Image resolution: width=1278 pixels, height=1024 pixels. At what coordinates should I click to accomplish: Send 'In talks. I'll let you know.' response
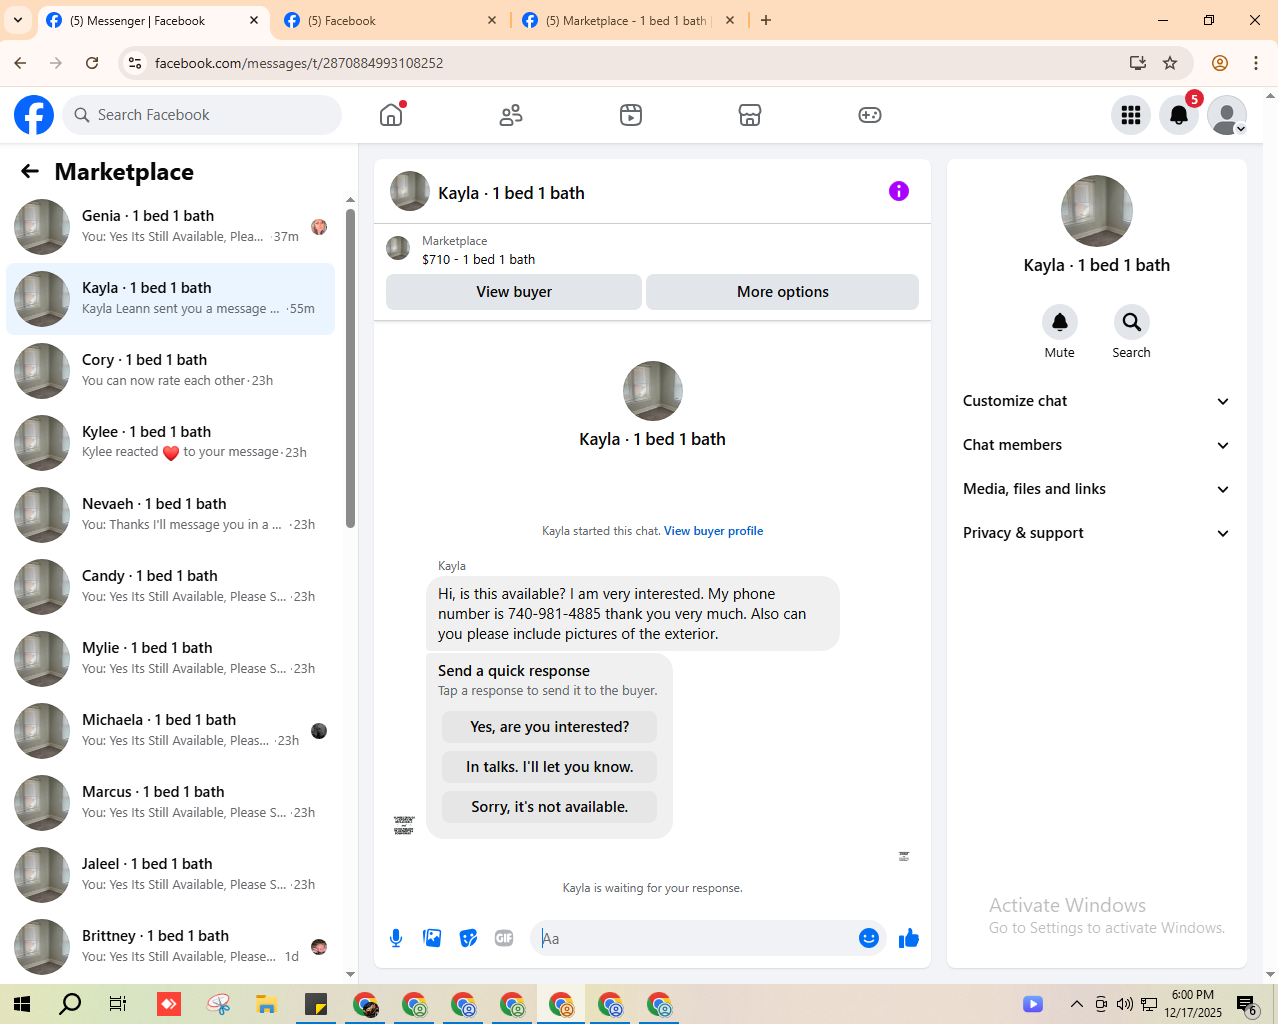click(550, 767)
